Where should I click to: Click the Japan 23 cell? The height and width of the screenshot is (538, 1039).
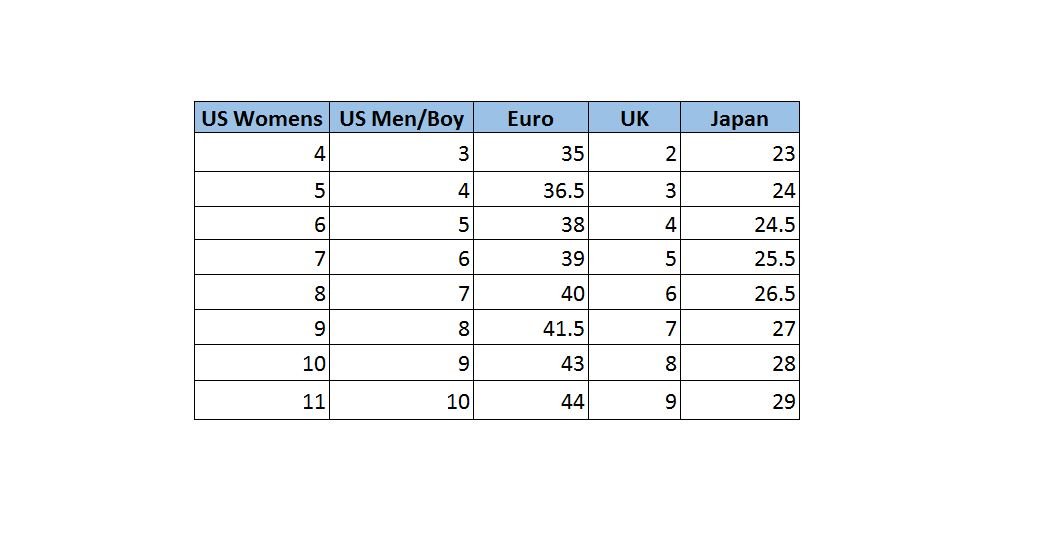[x=740, y=154]
